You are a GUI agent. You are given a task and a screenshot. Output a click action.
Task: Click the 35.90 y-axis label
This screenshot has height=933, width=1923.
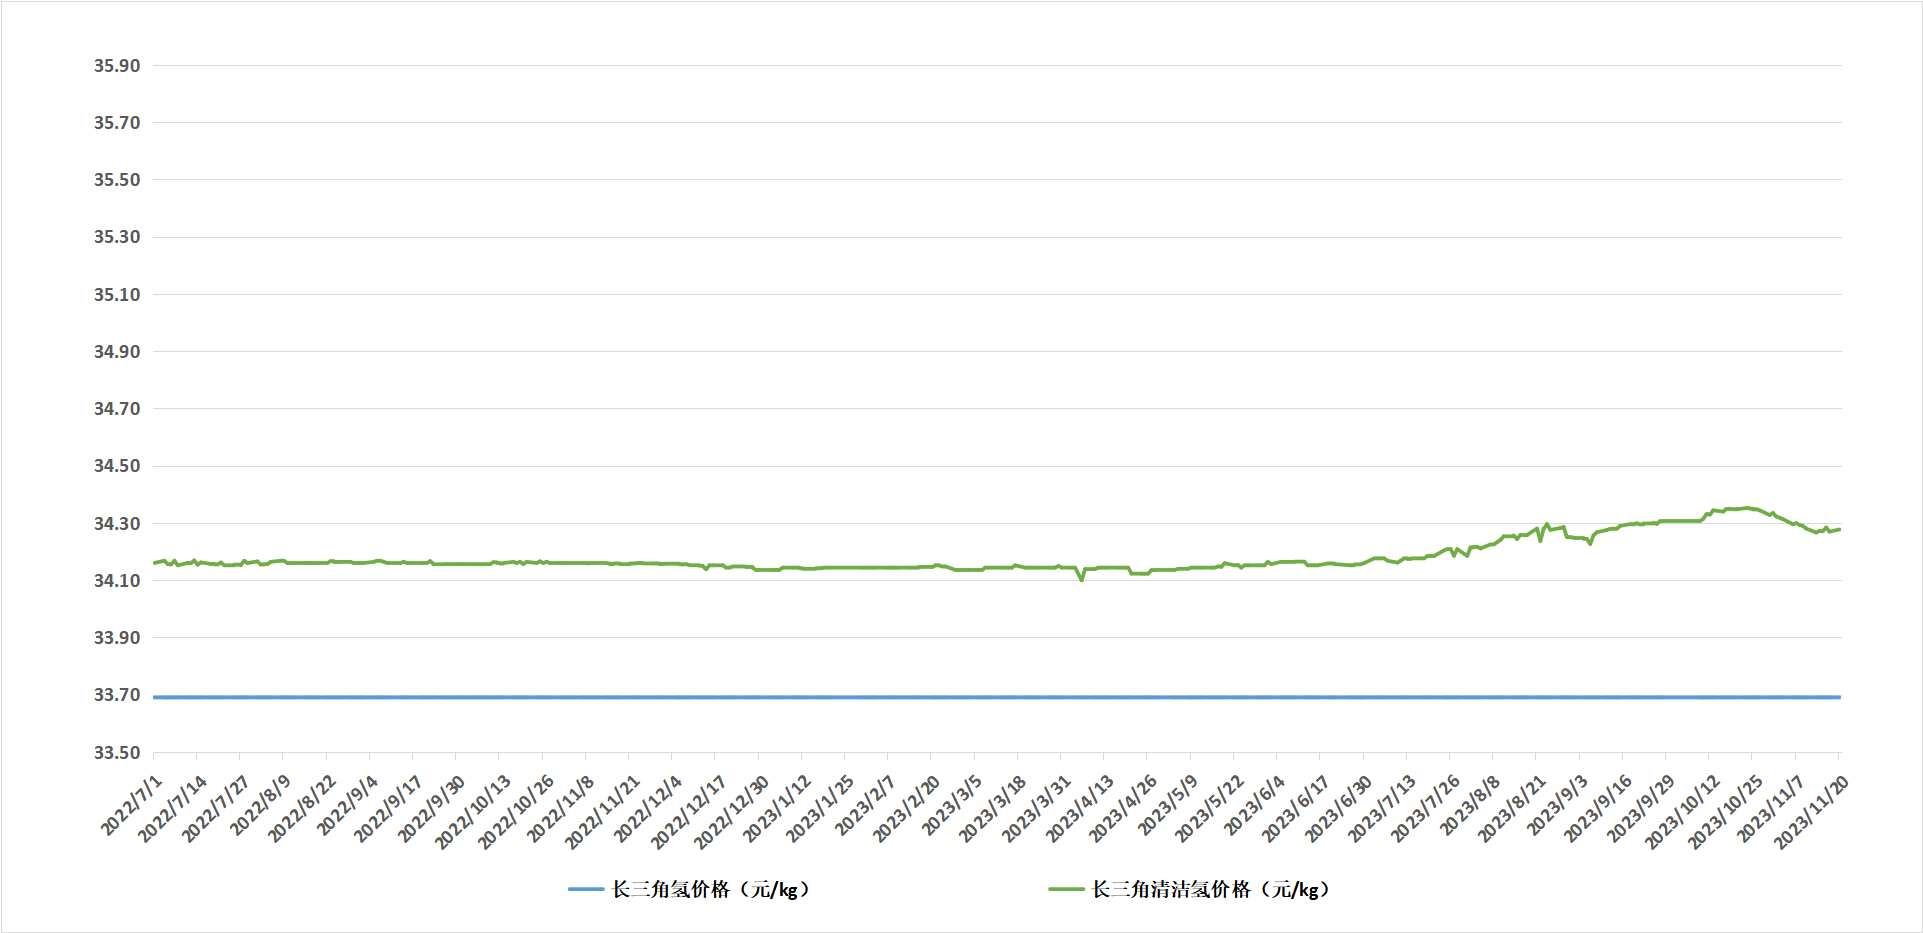tap(117, 66)
